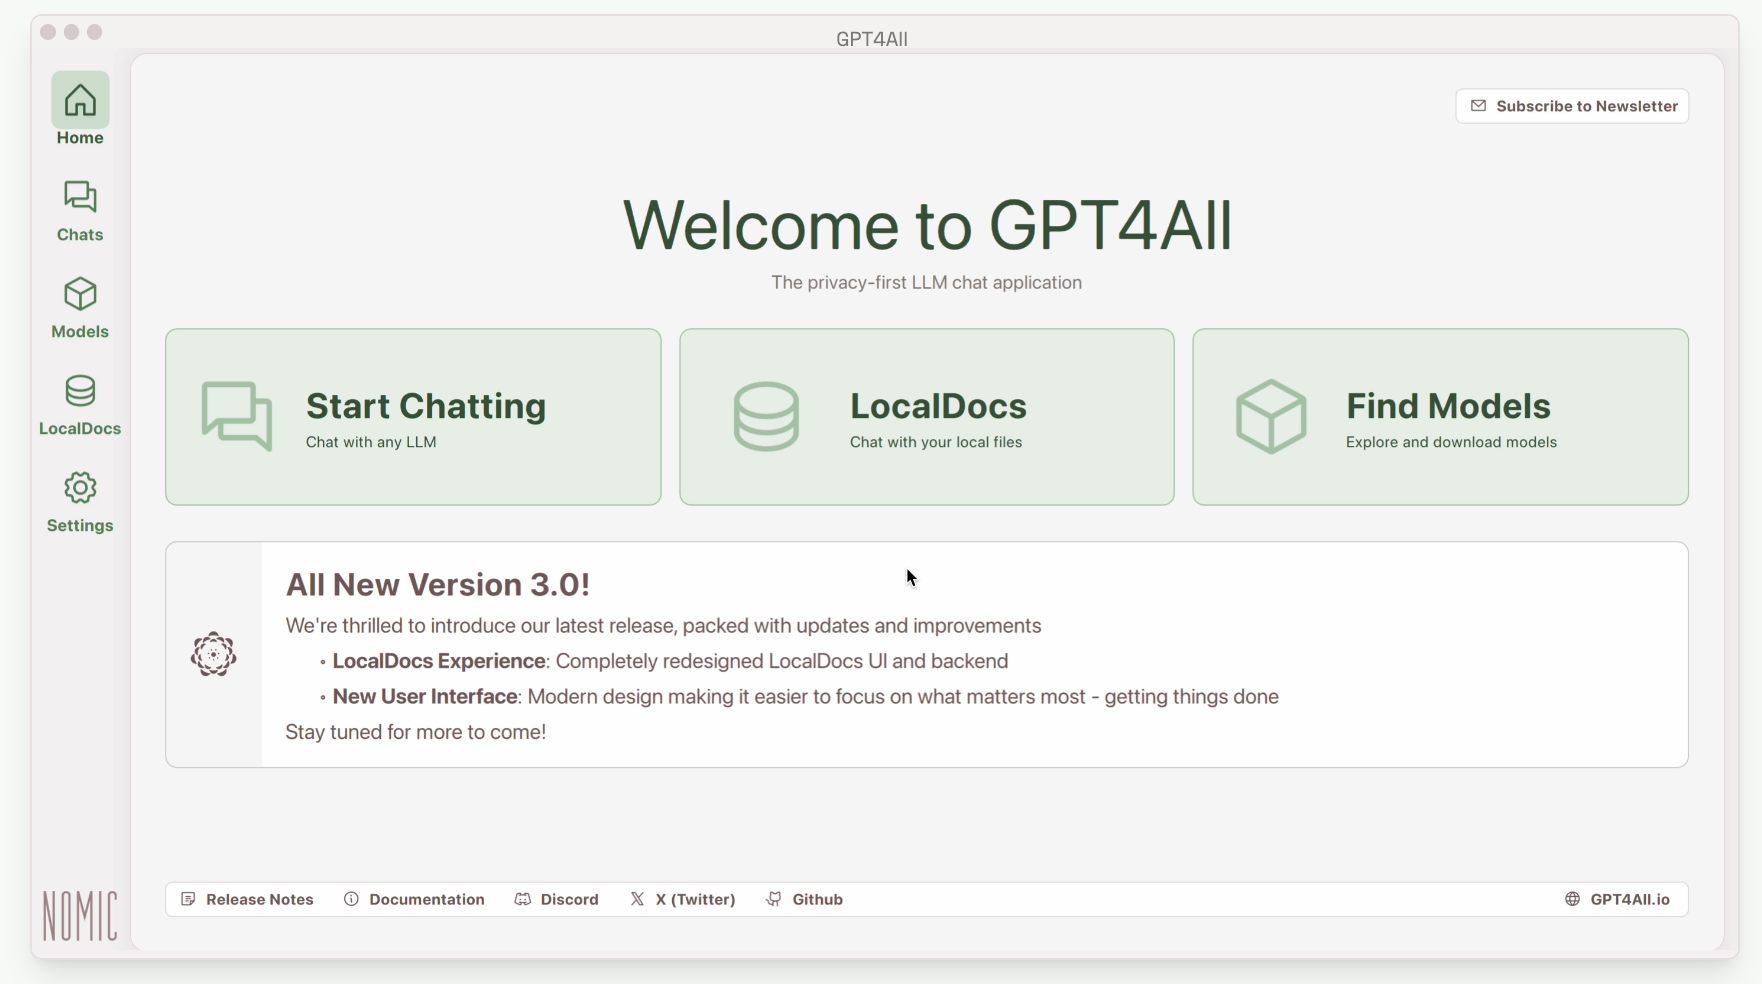This screenshot has width=1762, height=984.
Task: Subscribe to Newsletter
Action: [1572, 106]
